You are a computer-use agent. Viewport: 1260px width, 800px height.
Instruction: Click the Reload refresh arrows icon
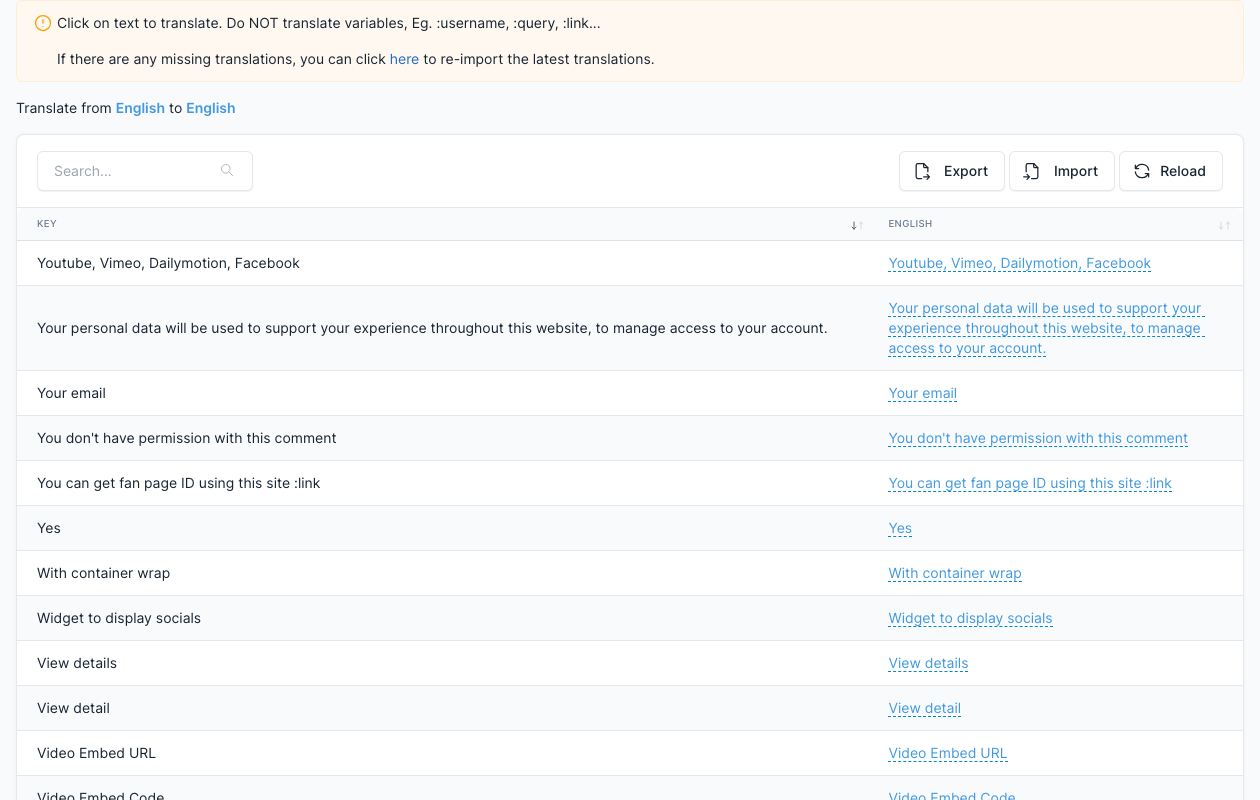tap(1142, 171)
